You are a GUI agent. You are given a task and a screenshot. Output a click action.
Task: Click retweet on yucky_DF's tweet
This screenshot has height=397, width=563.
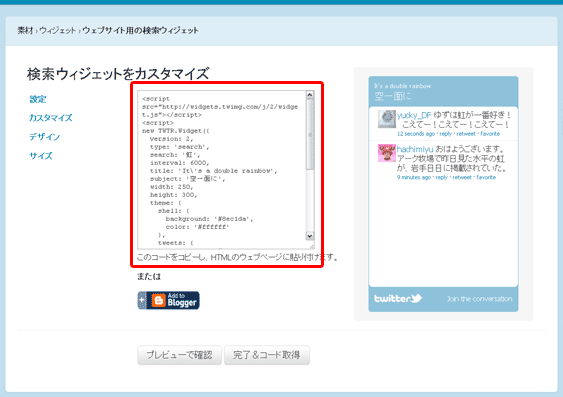click(466, 134)
